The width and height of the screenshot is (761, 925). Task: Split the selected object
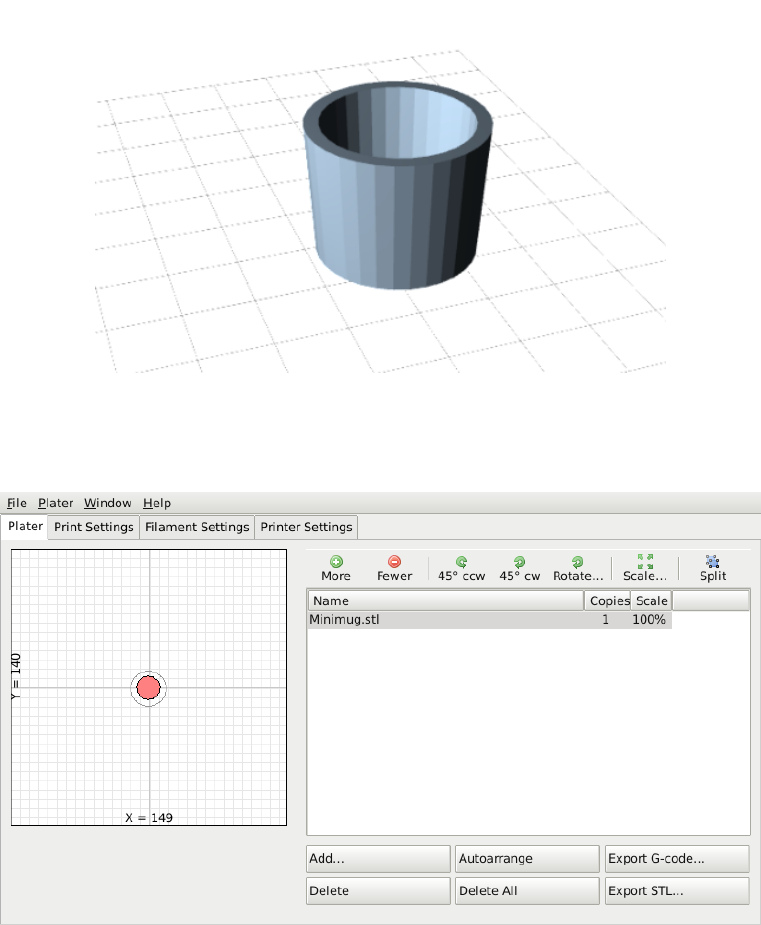[713, 568]
